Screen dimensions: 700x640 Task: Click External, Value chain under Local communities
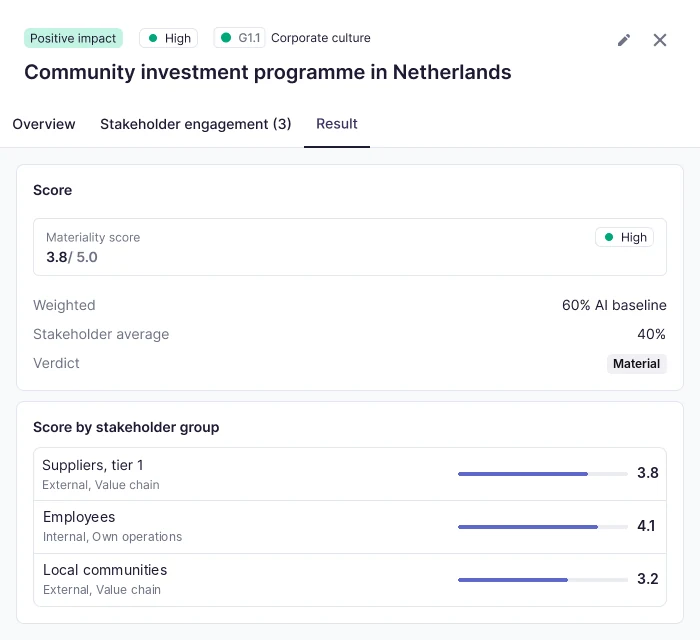102,590
